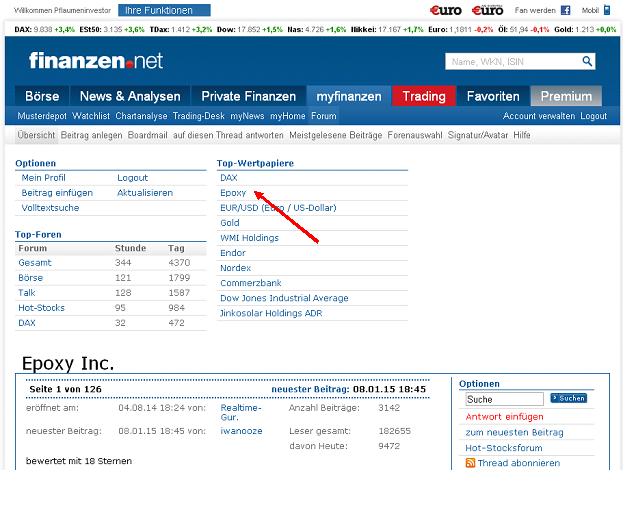Click the Mobil phone icon

pos(607,10)
